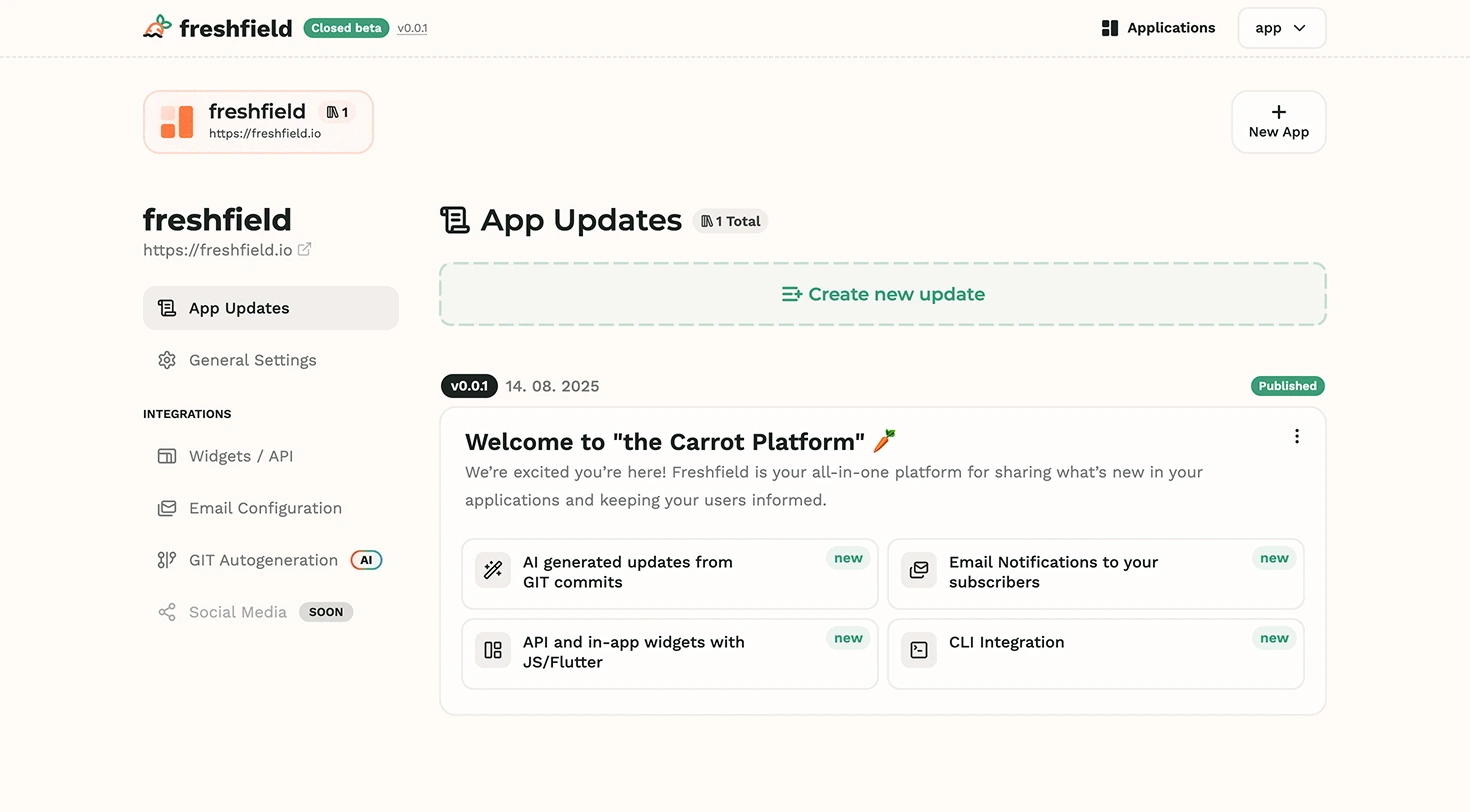
Task: Click the Widgets / API window icon
Action: (167, 456)
